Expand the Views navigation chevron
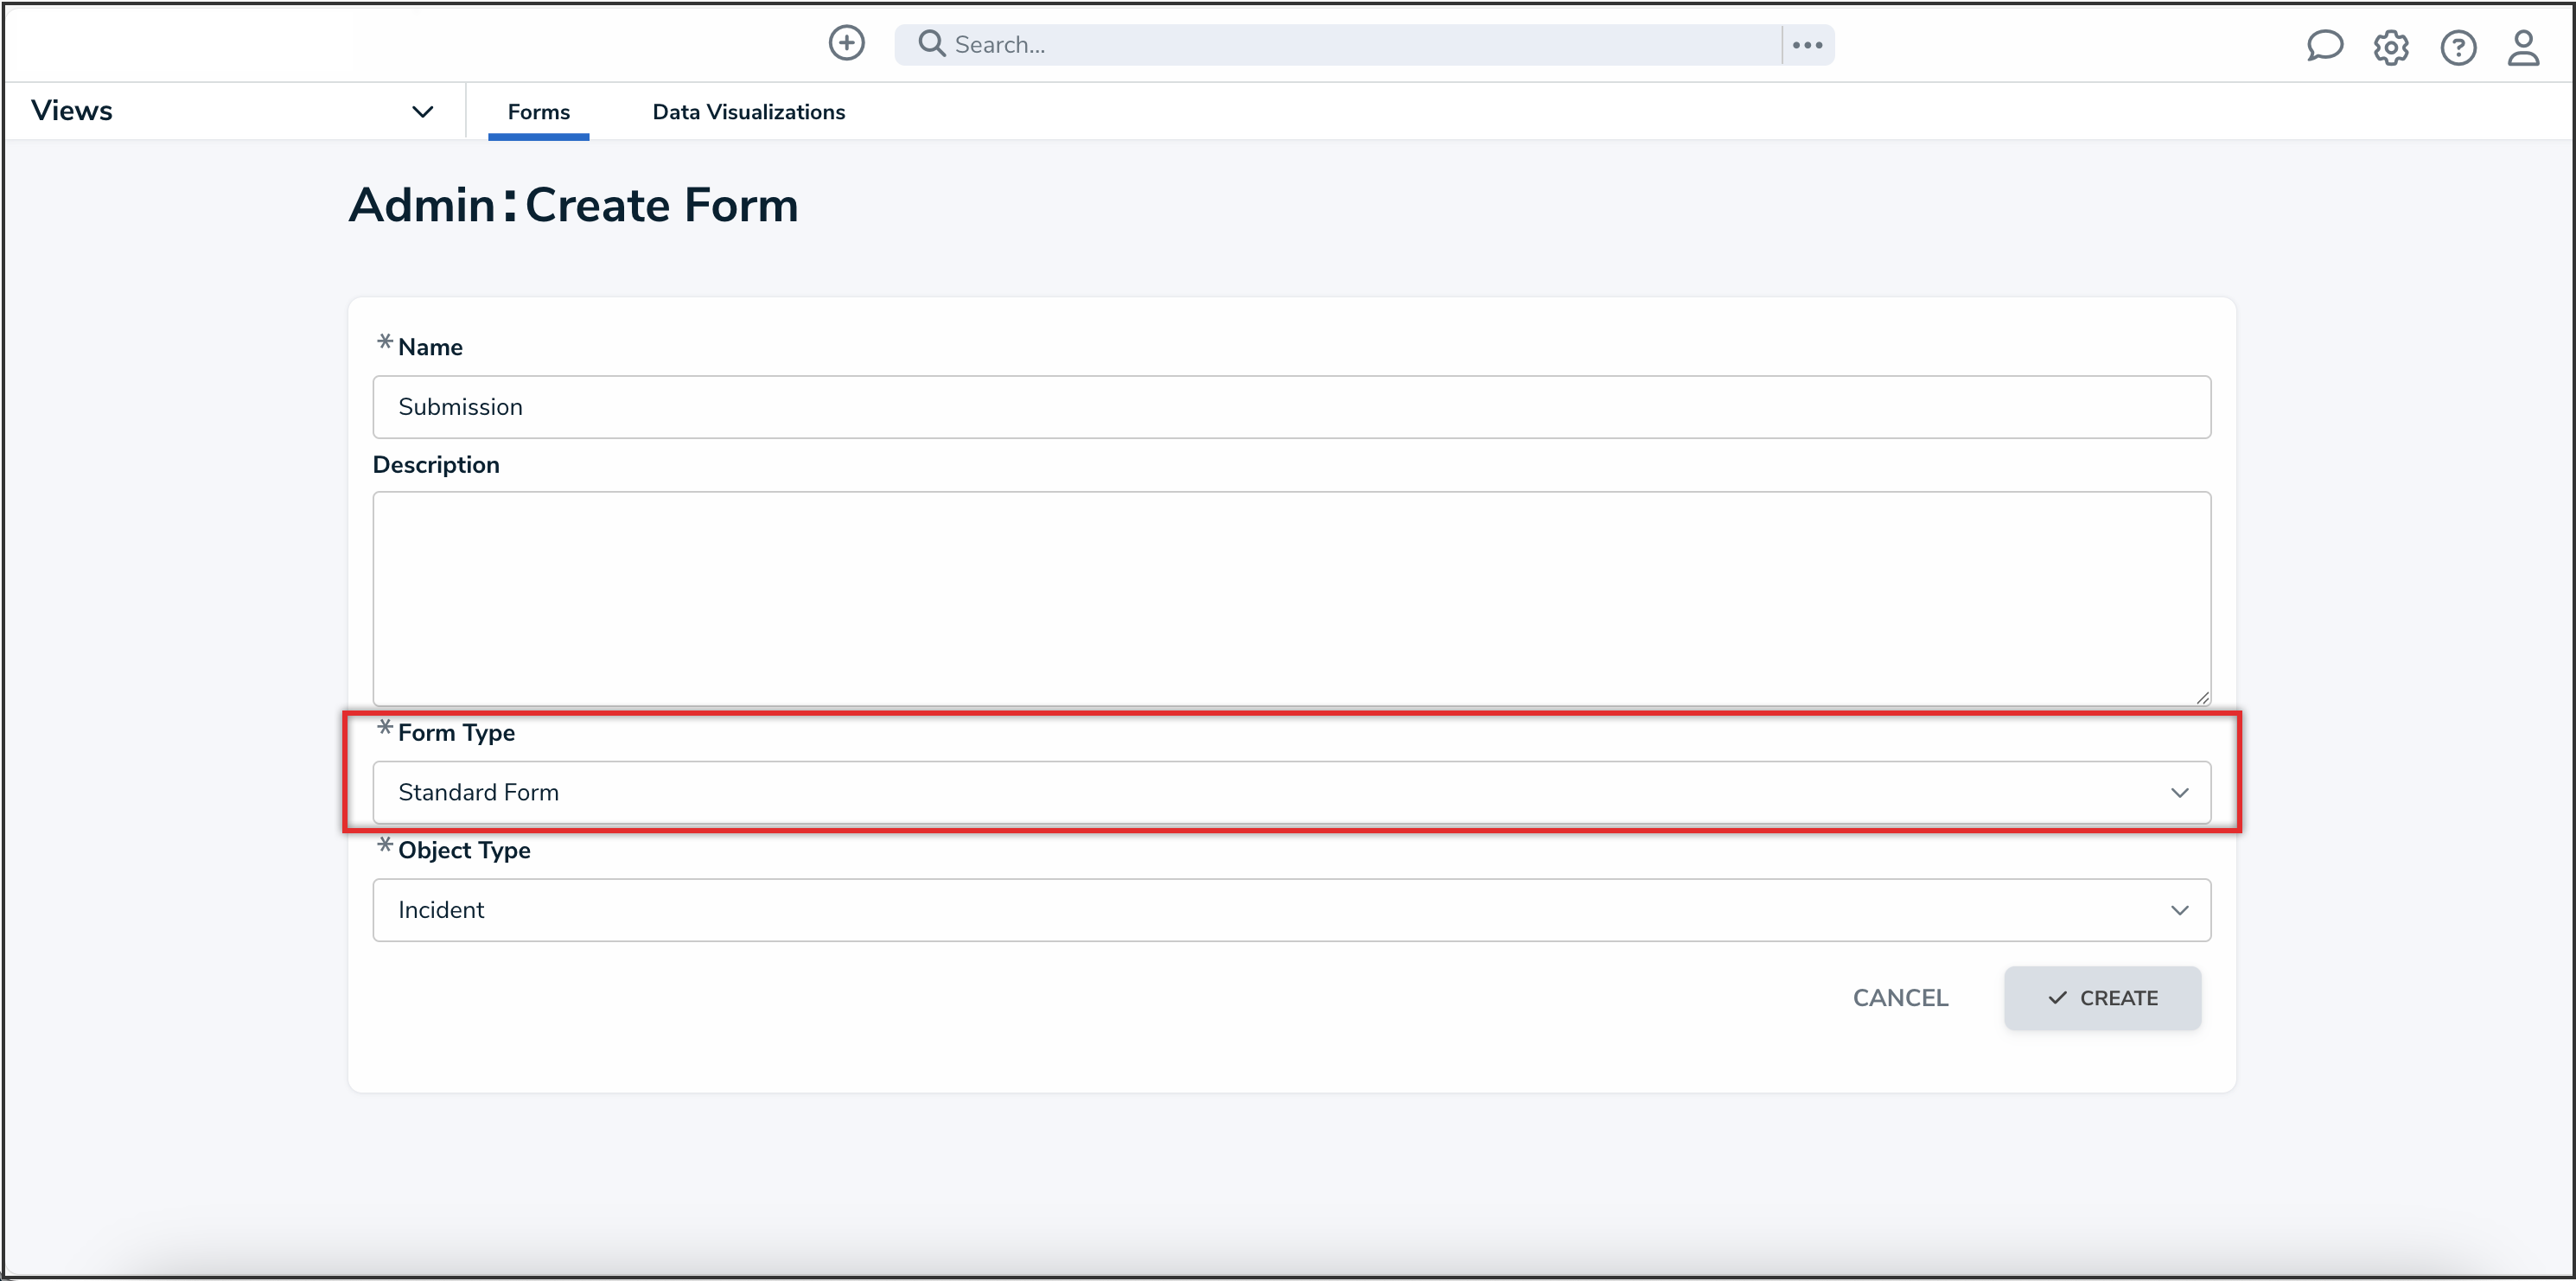 click(x=422, y=111)
